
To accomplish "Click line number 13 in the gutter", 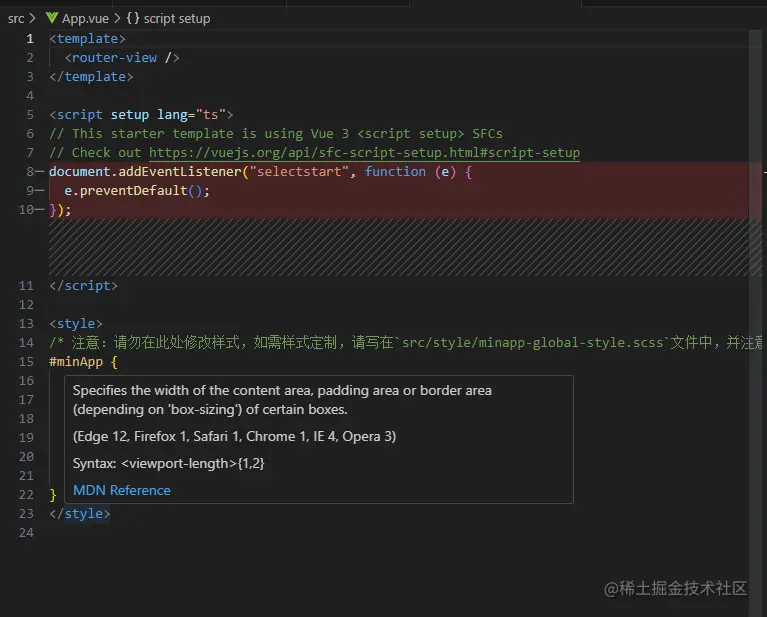I will click(x=26, y=324).
